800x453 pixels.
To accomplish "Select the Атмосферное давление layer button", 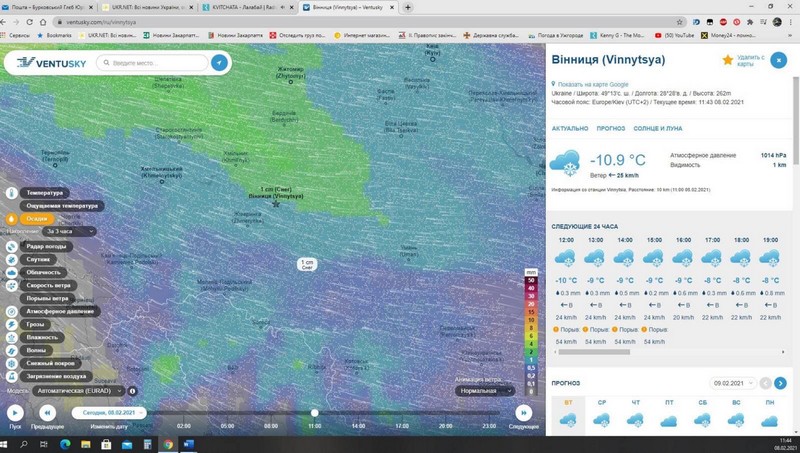I will pyautogui.click(x=60, y=311).
